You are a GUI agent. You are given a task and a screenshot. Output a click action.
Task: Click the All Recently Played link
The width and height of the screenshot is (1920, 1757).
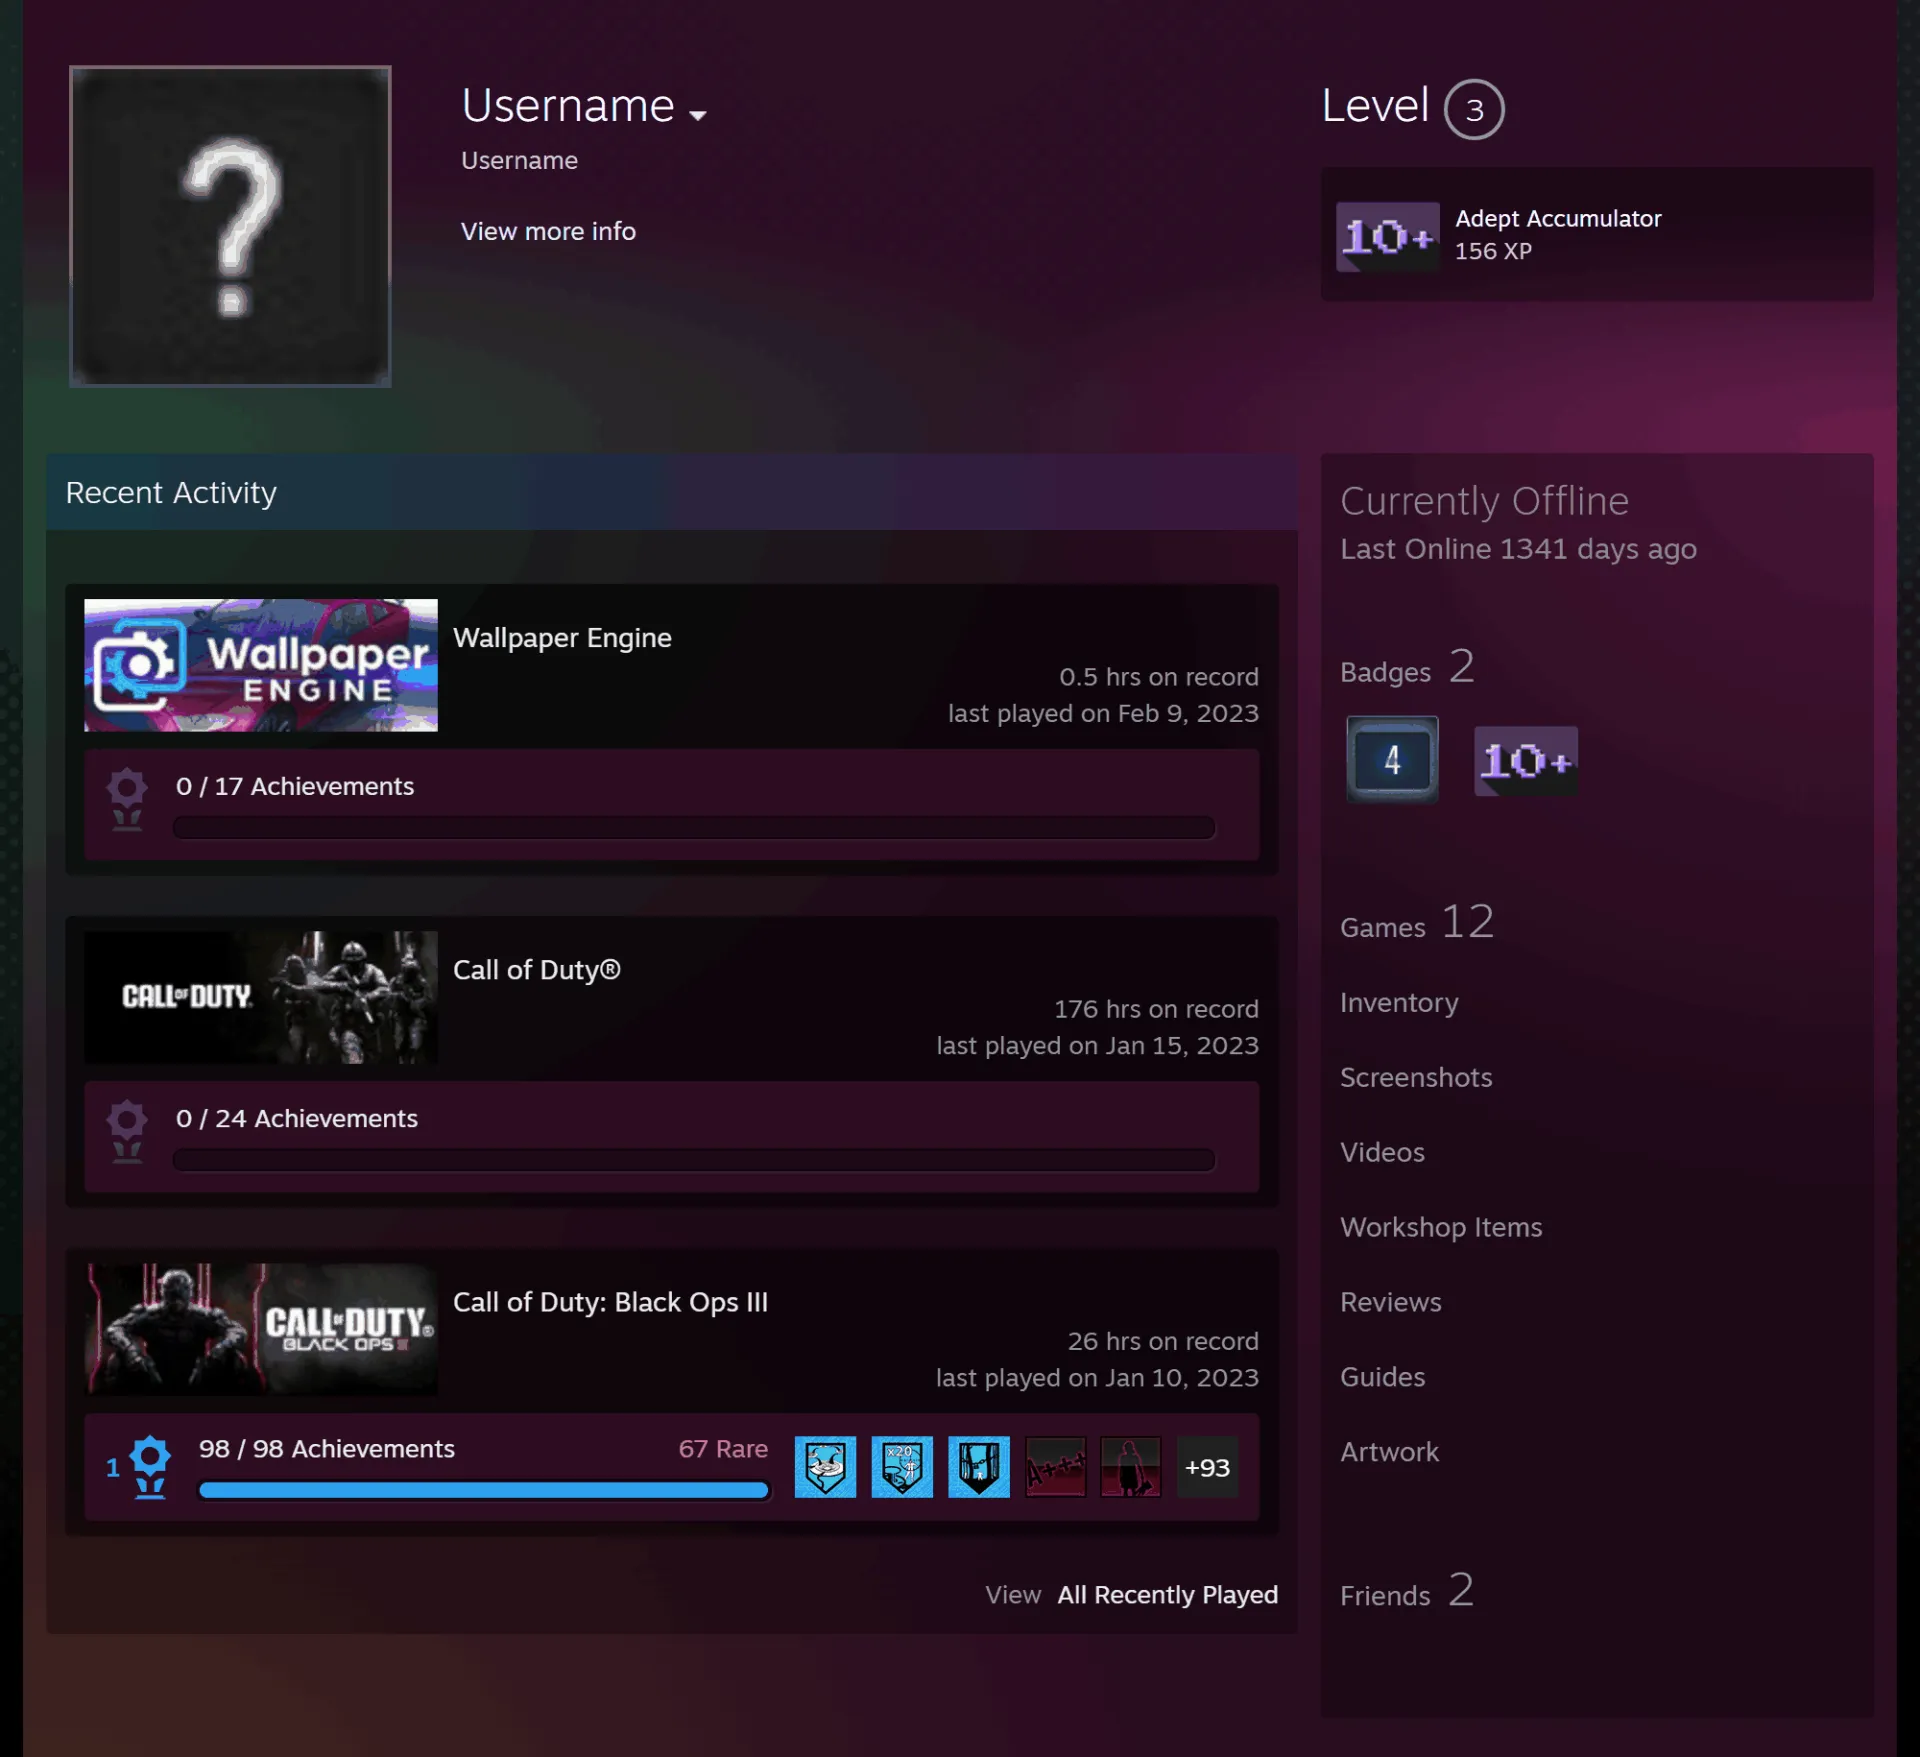tap(1168, 1595)
